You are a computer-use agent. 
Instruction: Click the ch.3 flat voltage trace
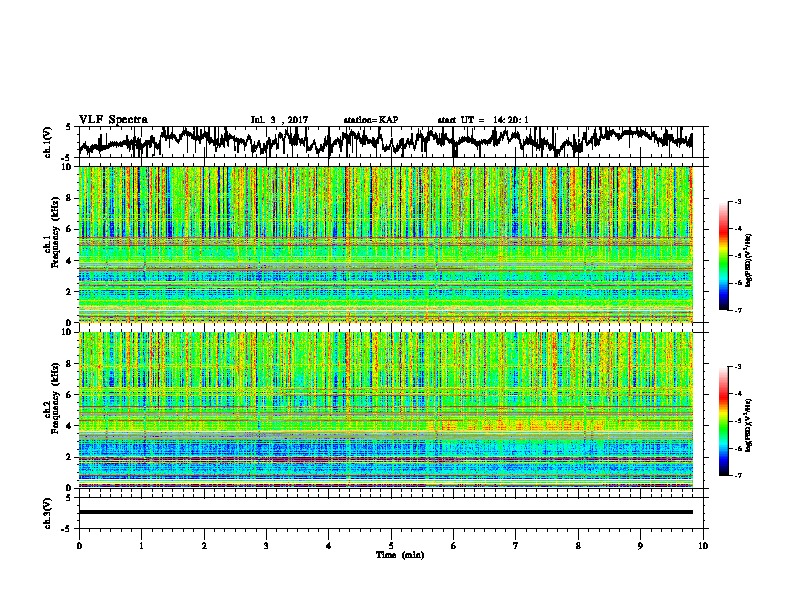point(385,512)
